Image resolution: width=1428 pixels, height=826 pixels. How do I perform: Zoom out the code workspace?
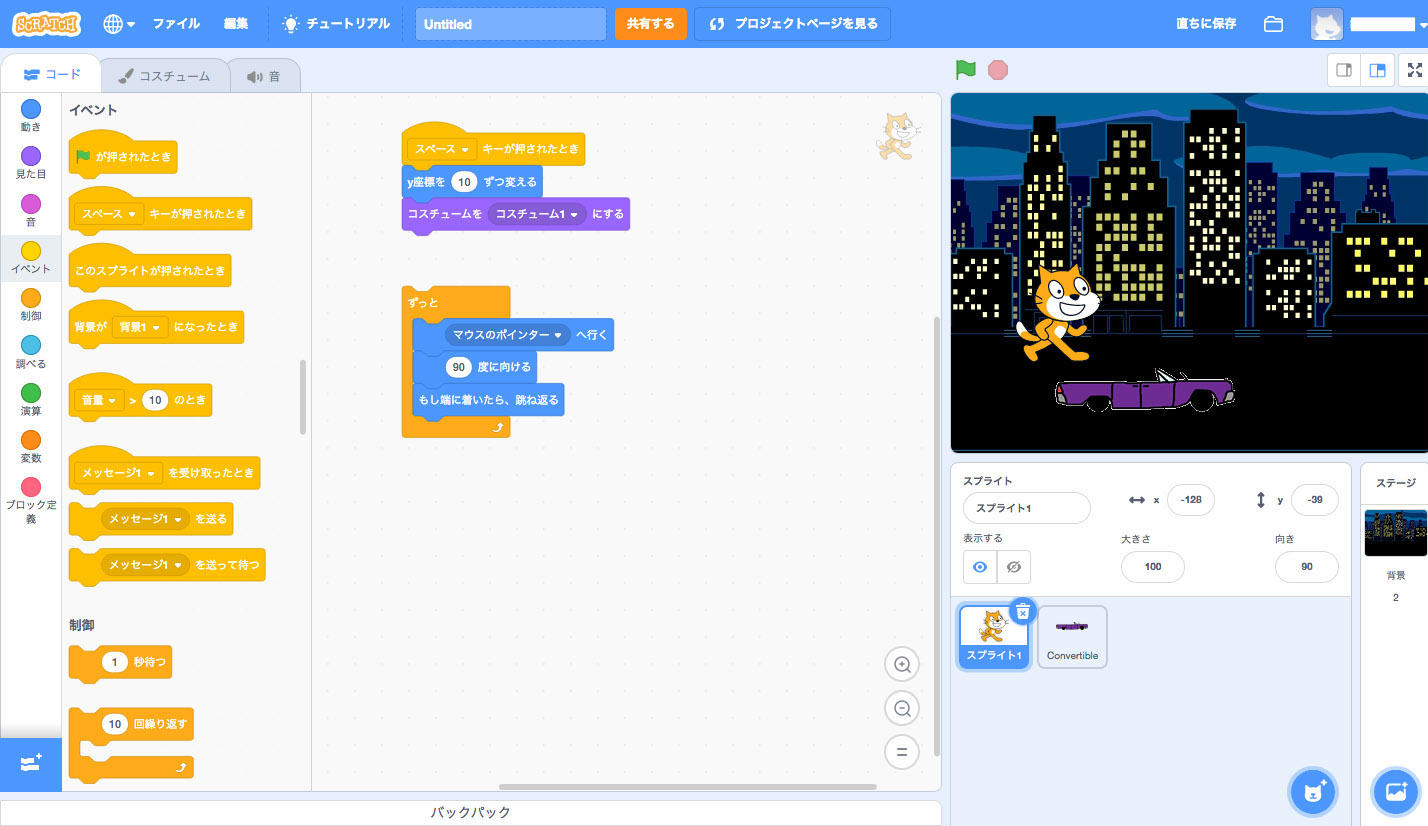(x=902, y=708)
